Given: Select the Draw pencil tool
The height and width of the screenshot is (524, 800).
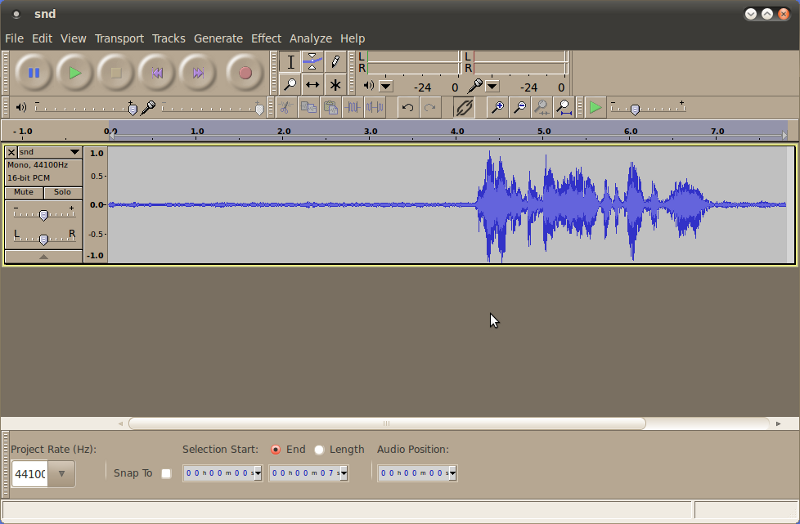Looking at the screenshot, I should coord(335,62).
